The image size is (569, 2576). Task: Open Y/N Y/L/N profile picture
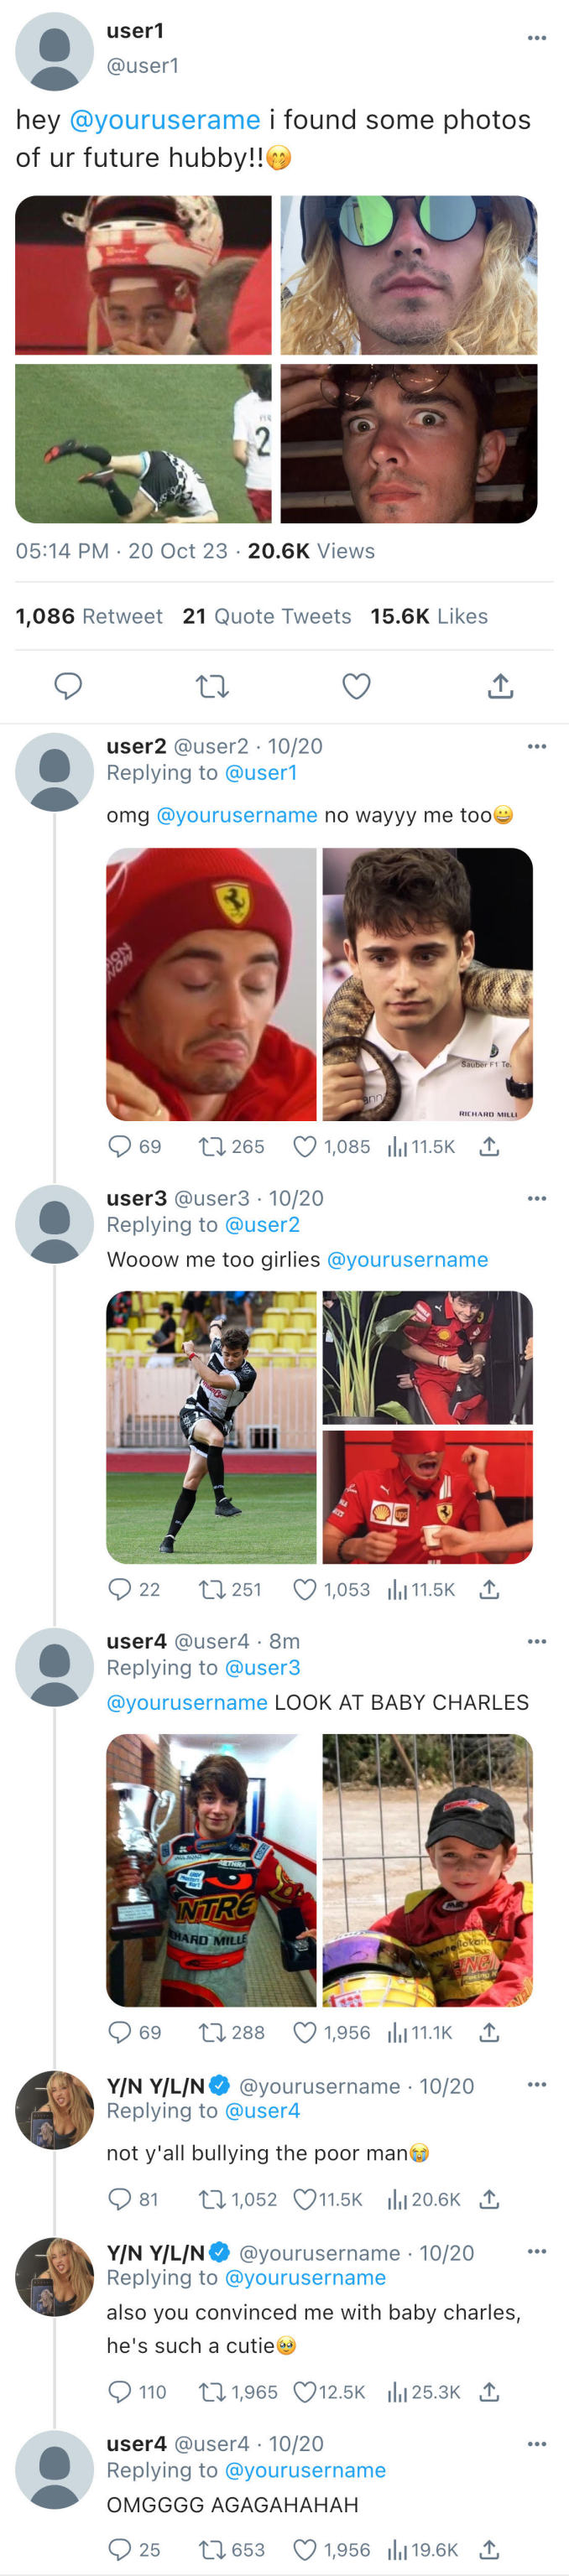pyautogui.click(x=54, y=2110)
